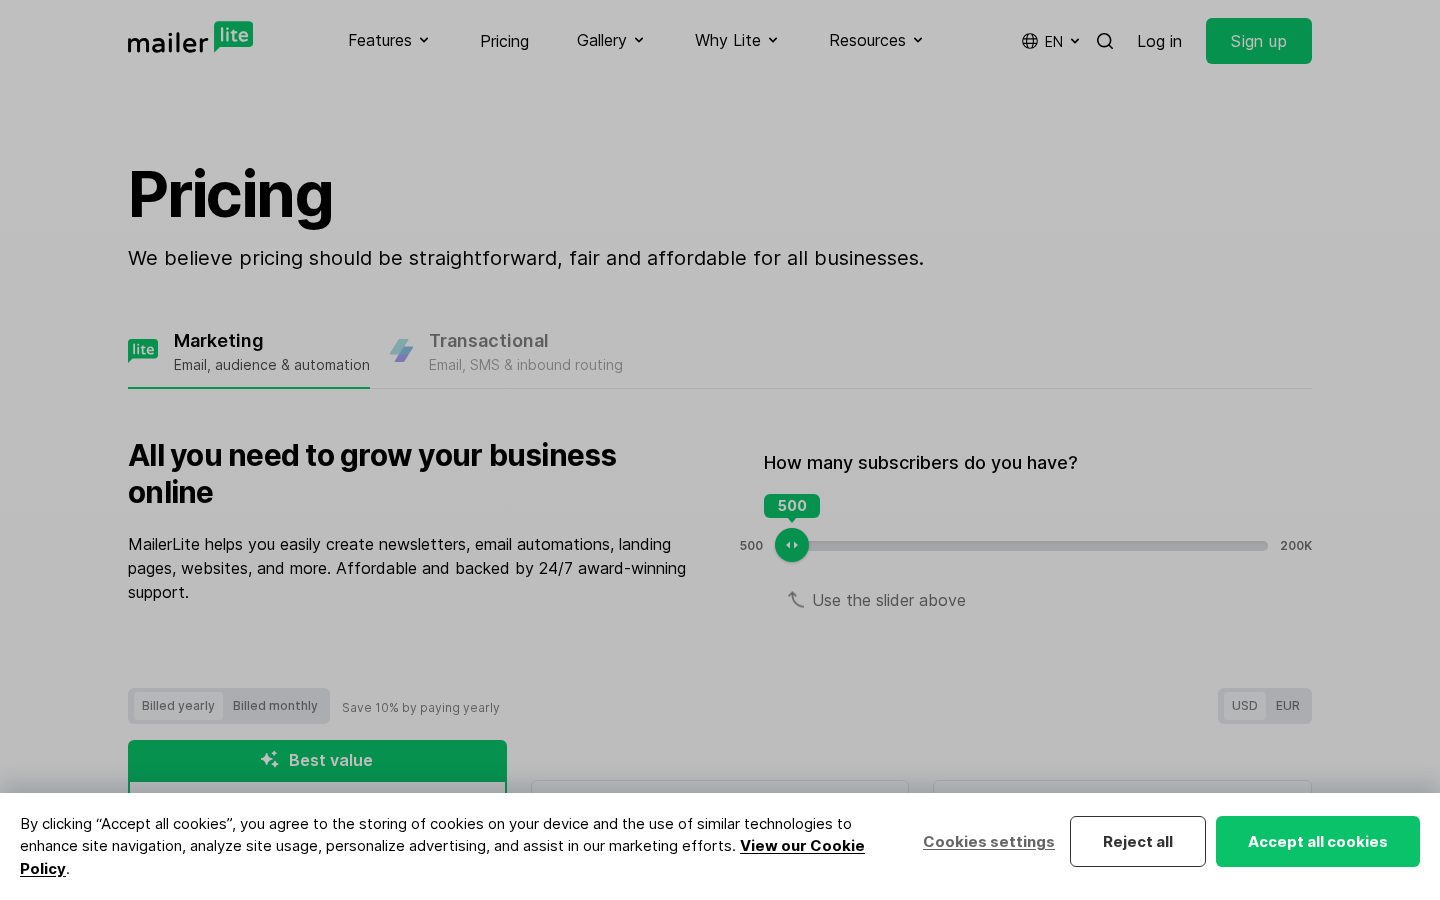Click the Pricing page heading

231,195
